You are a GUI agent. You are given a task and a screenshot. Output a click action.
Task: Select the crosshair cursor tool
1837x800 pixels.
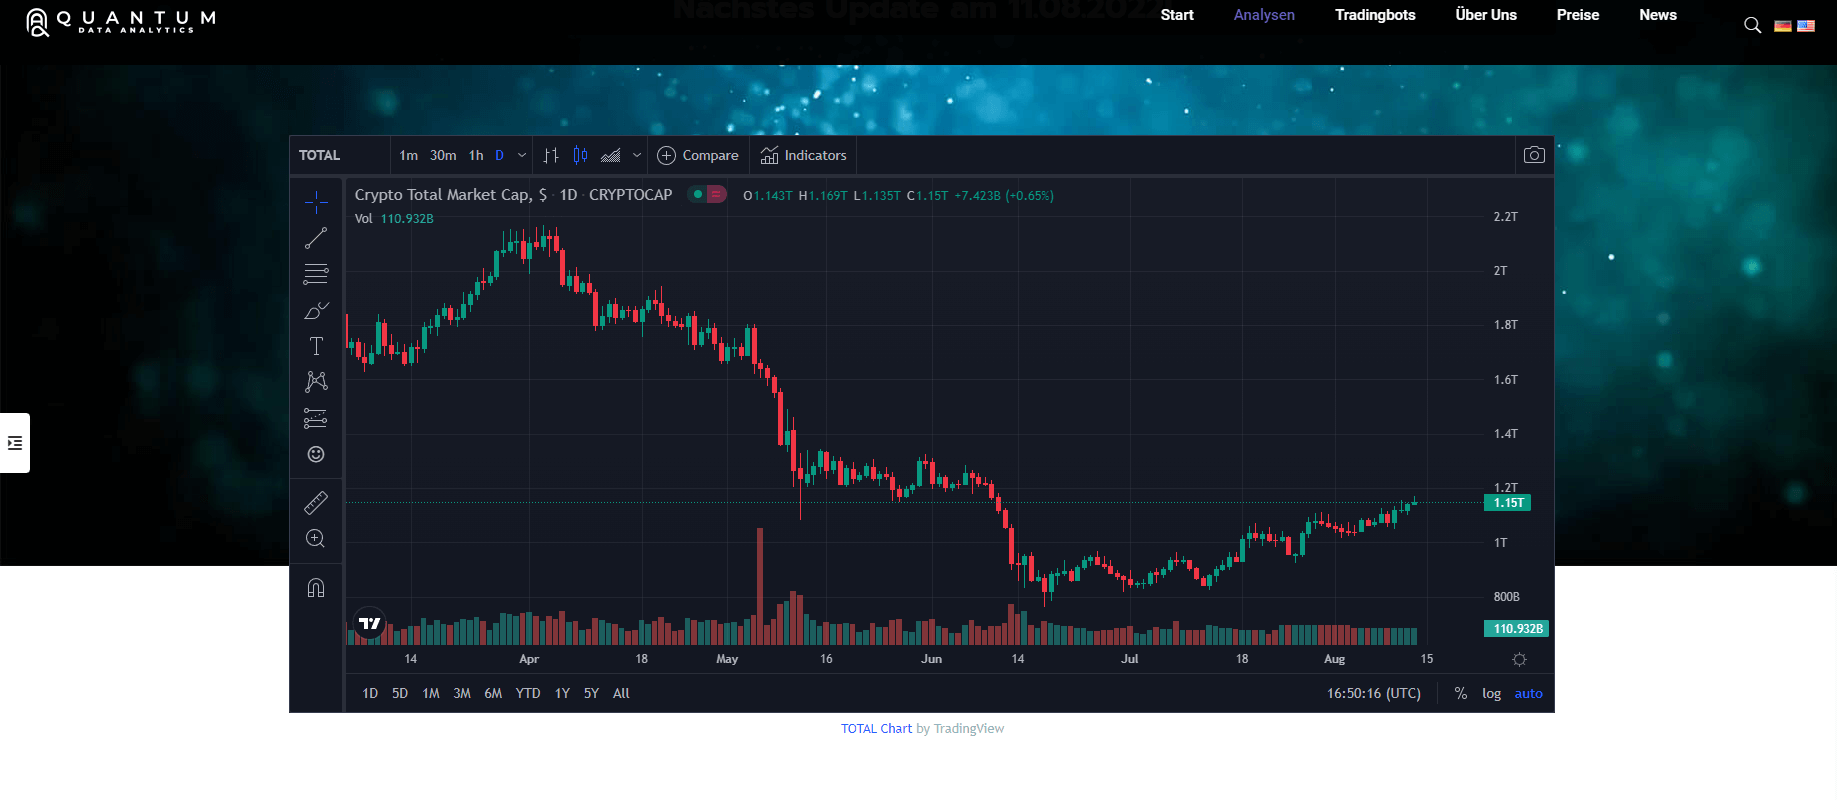316,202
